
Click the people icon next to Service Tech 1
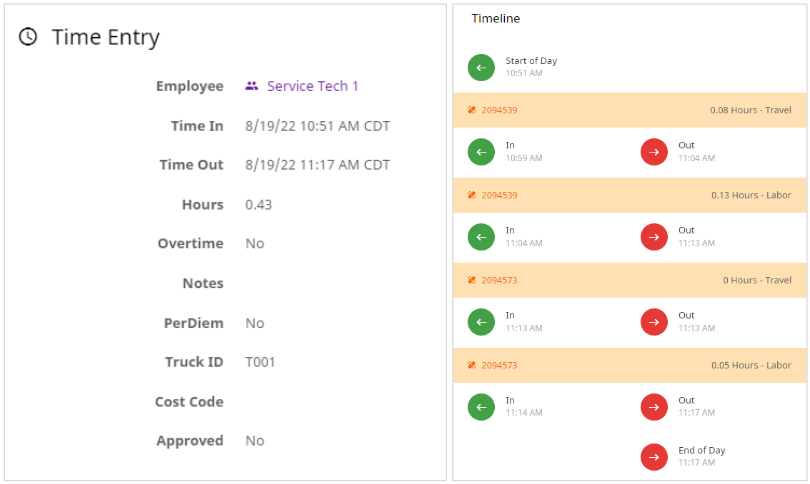point(252,86)
